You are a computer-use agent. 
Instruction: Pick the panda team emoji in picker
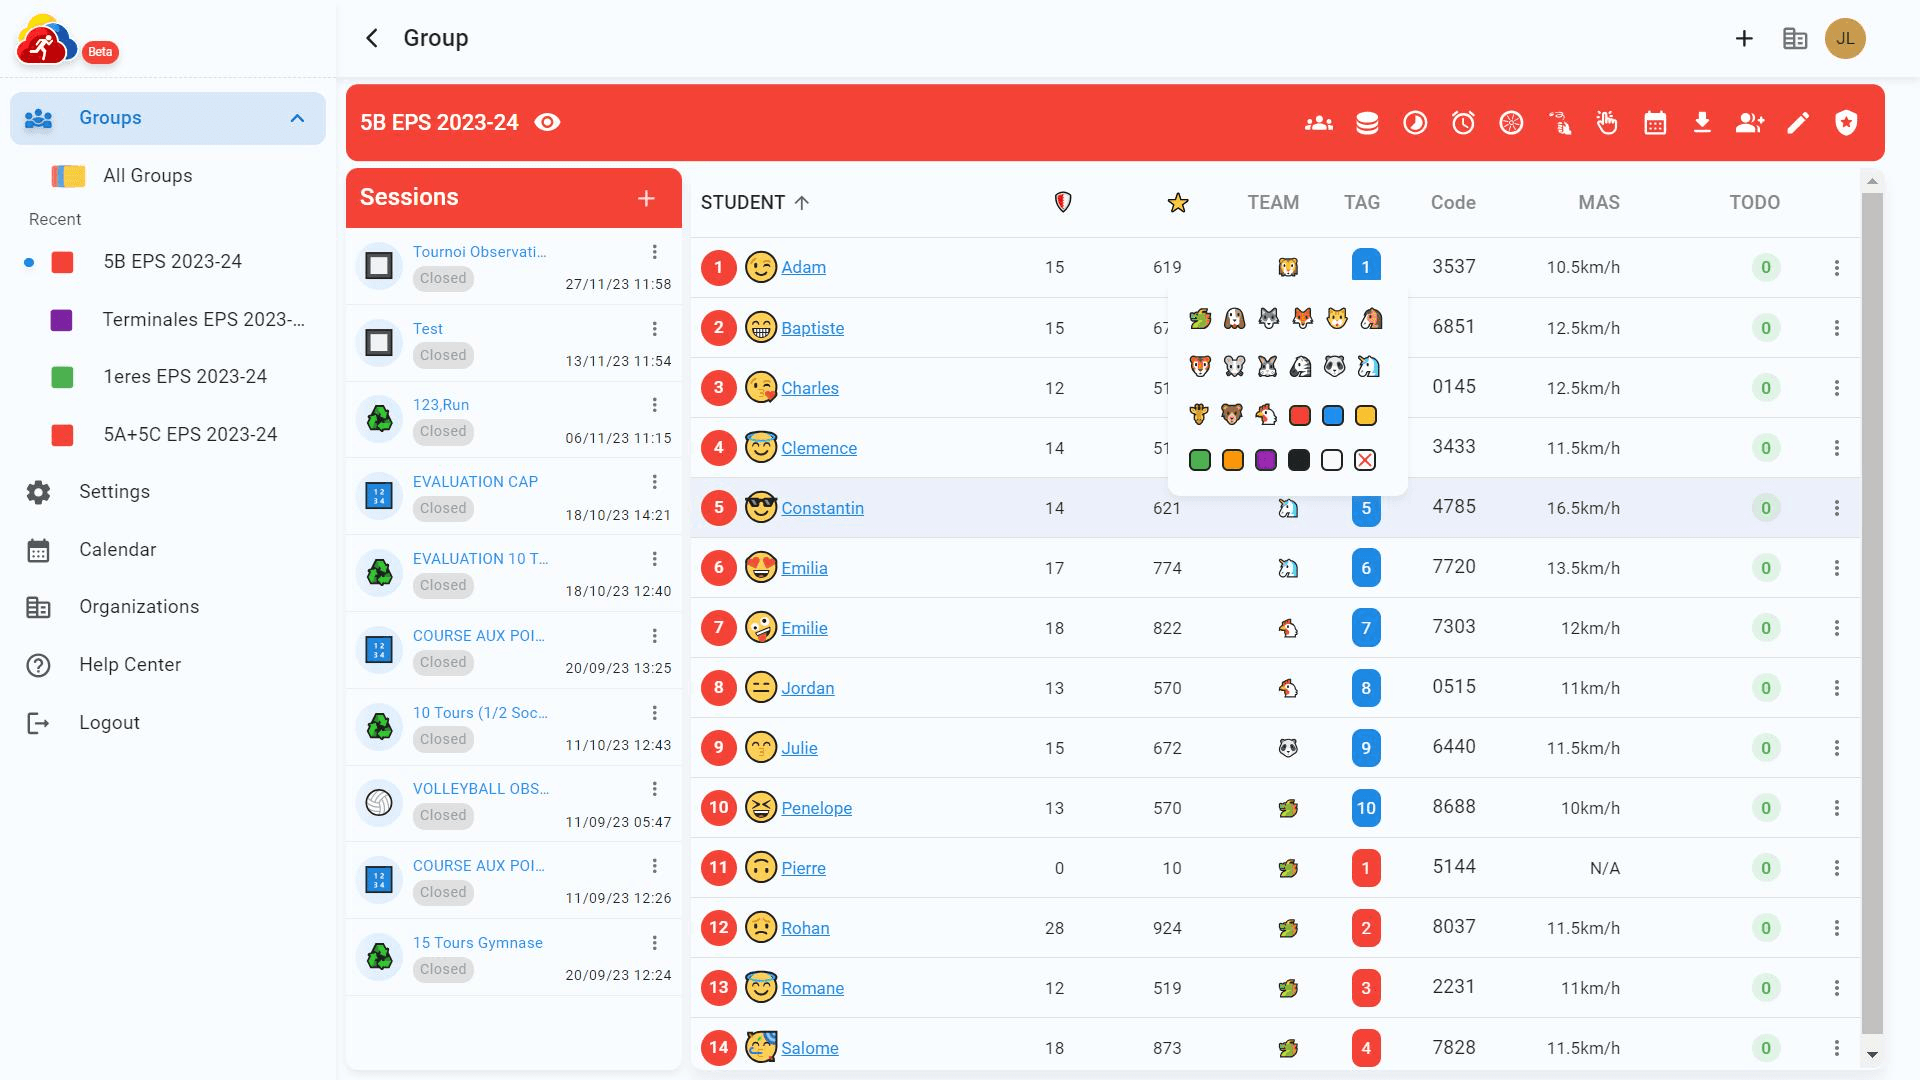click(x=1334, y=366)
